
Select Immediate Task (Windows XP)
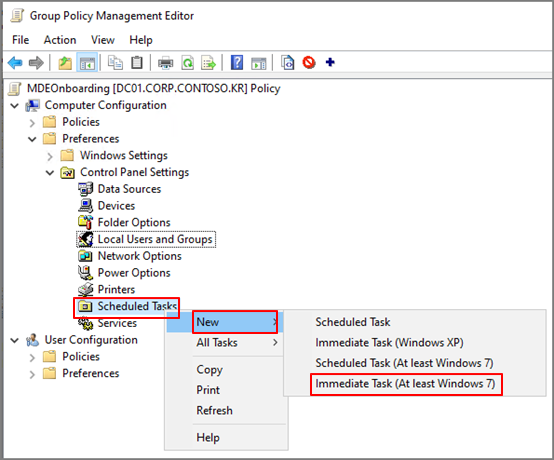pos(415,342)
